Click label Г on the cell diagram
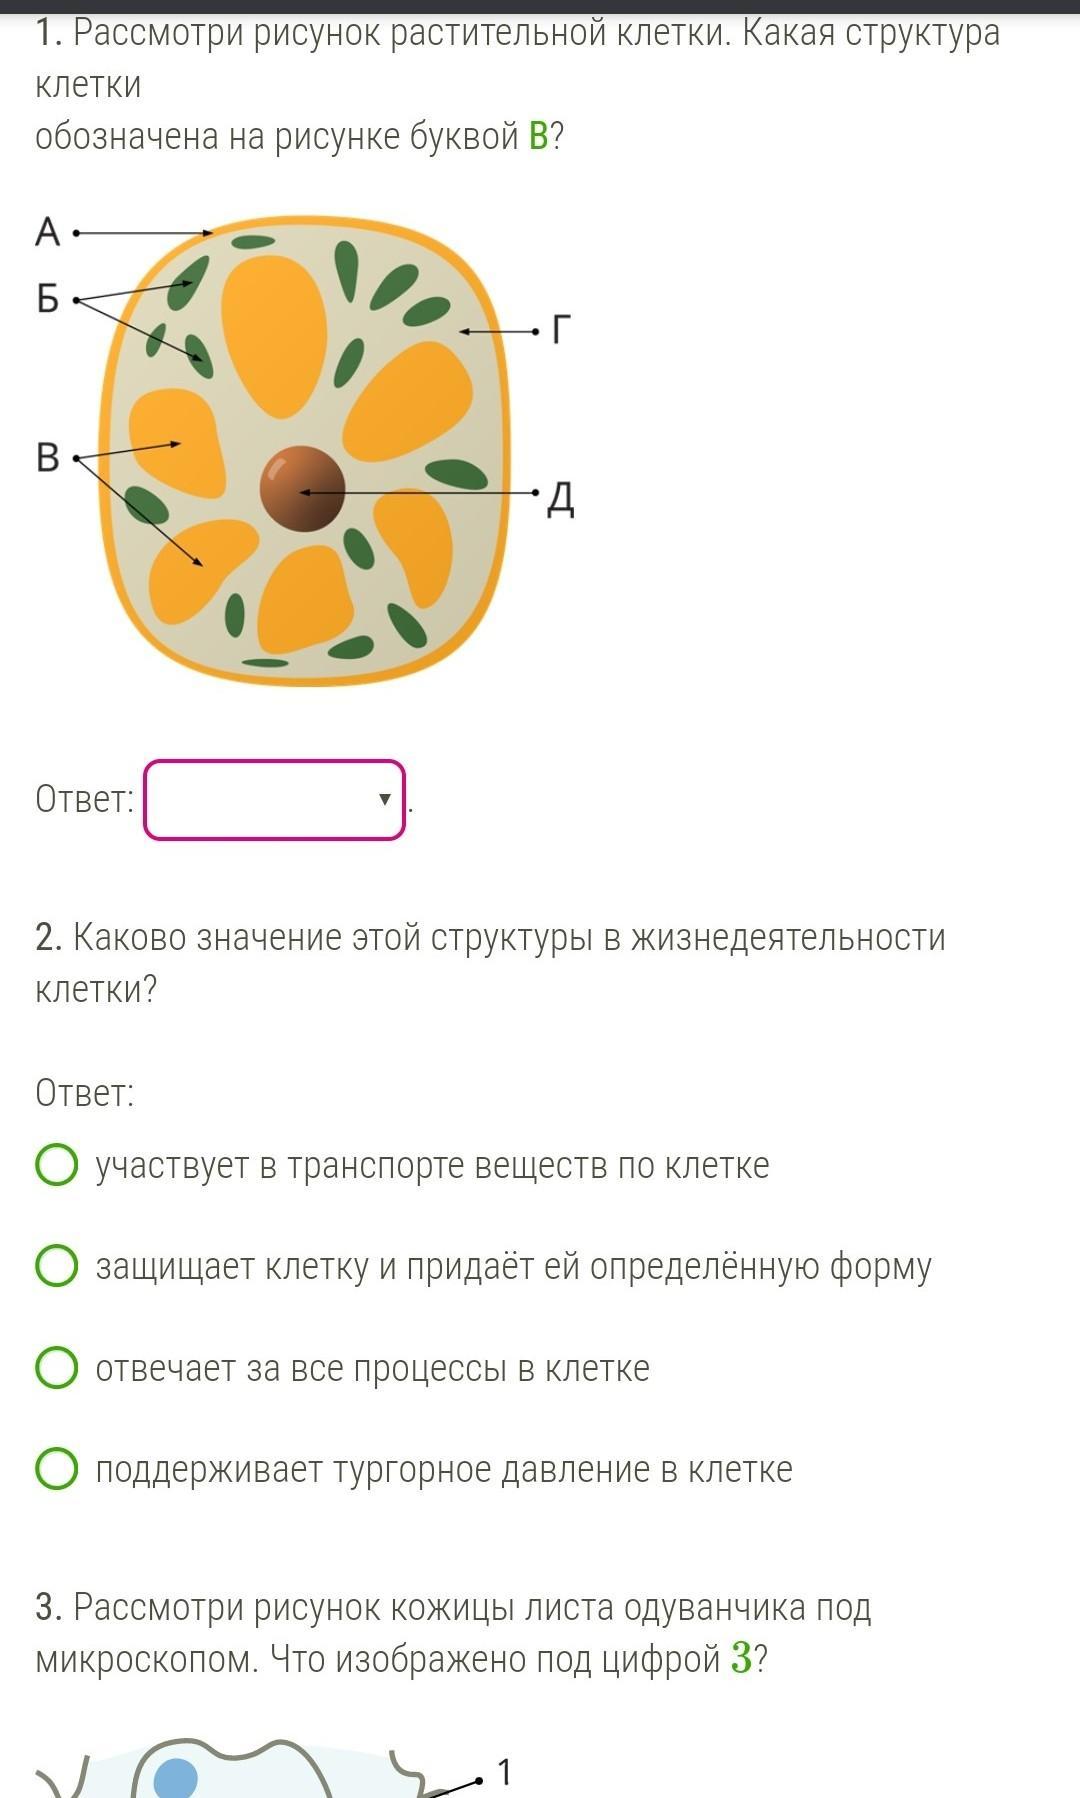 point(562,329)
